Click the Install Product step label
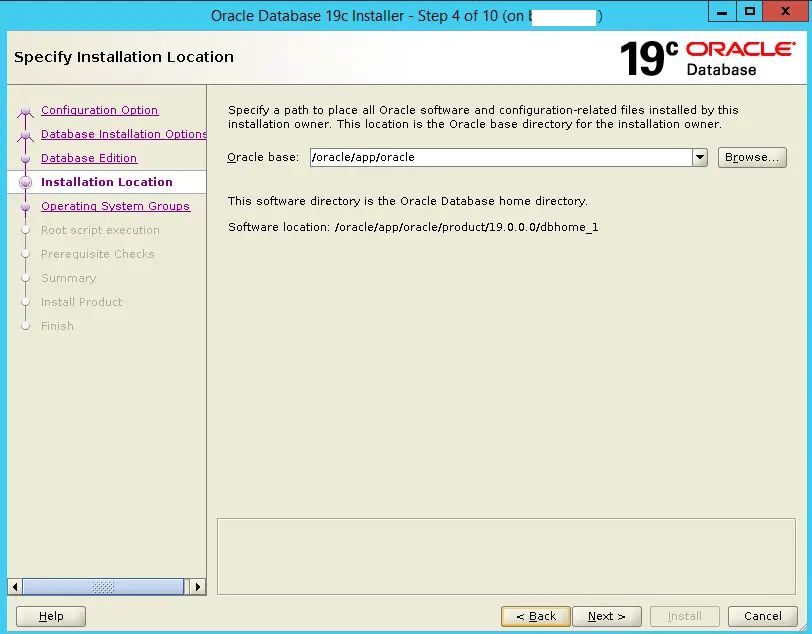This screenshot has width=812, height=634. point(82,302)
